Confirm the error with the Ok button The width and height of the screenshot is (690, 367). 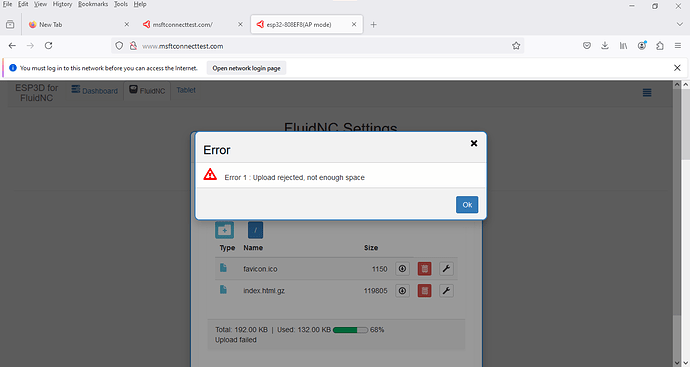pos(467,205)
